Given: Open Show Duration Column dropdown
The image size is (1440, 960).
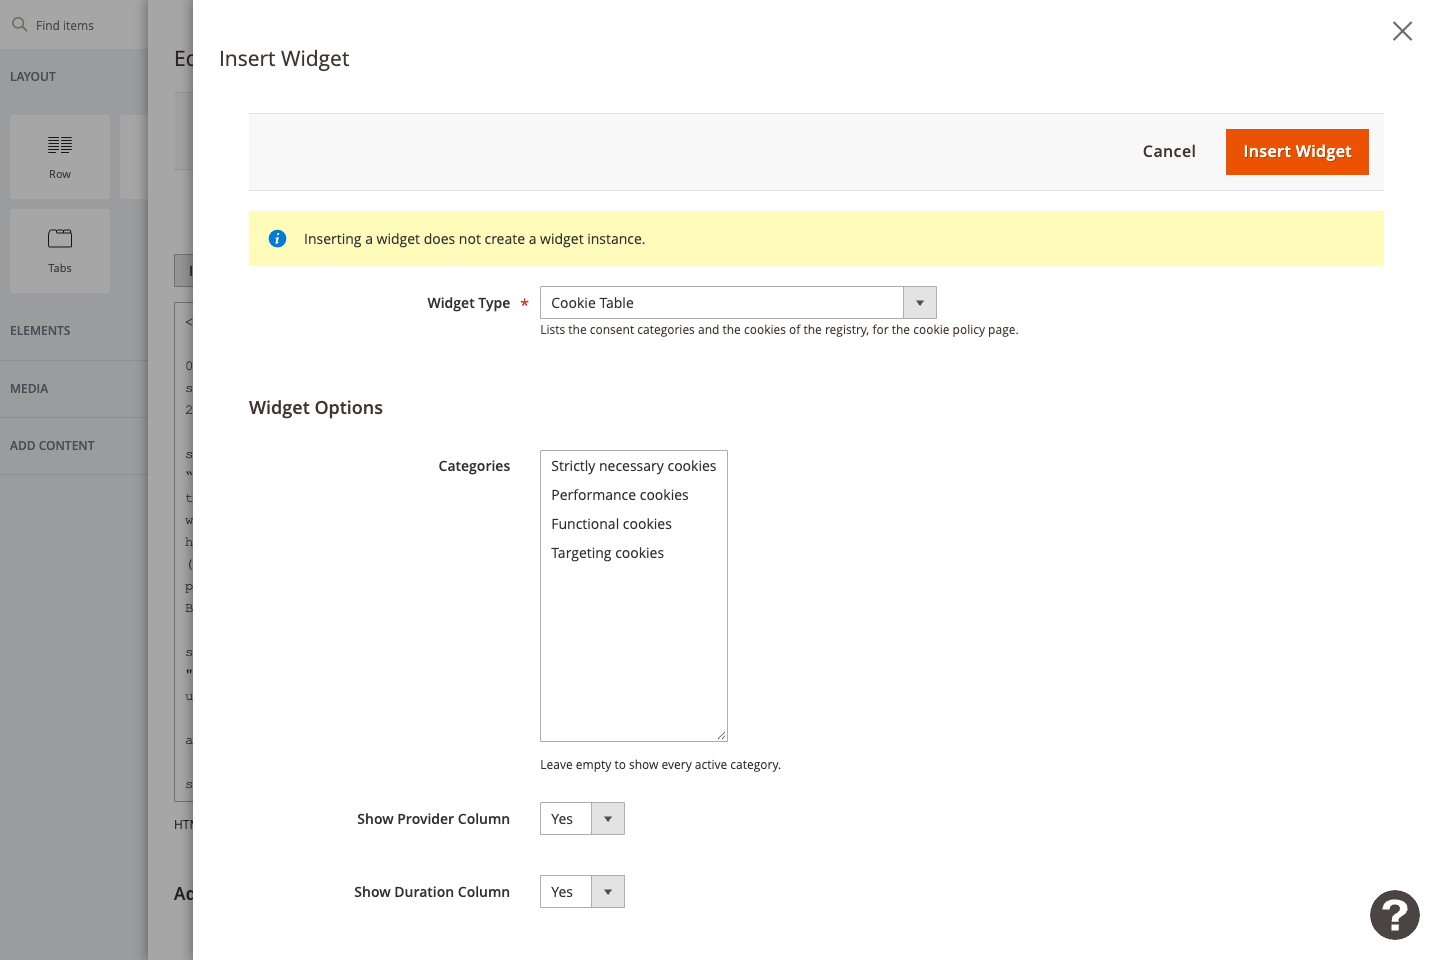Looking at the screenshot, I should (x=582, y=892).
